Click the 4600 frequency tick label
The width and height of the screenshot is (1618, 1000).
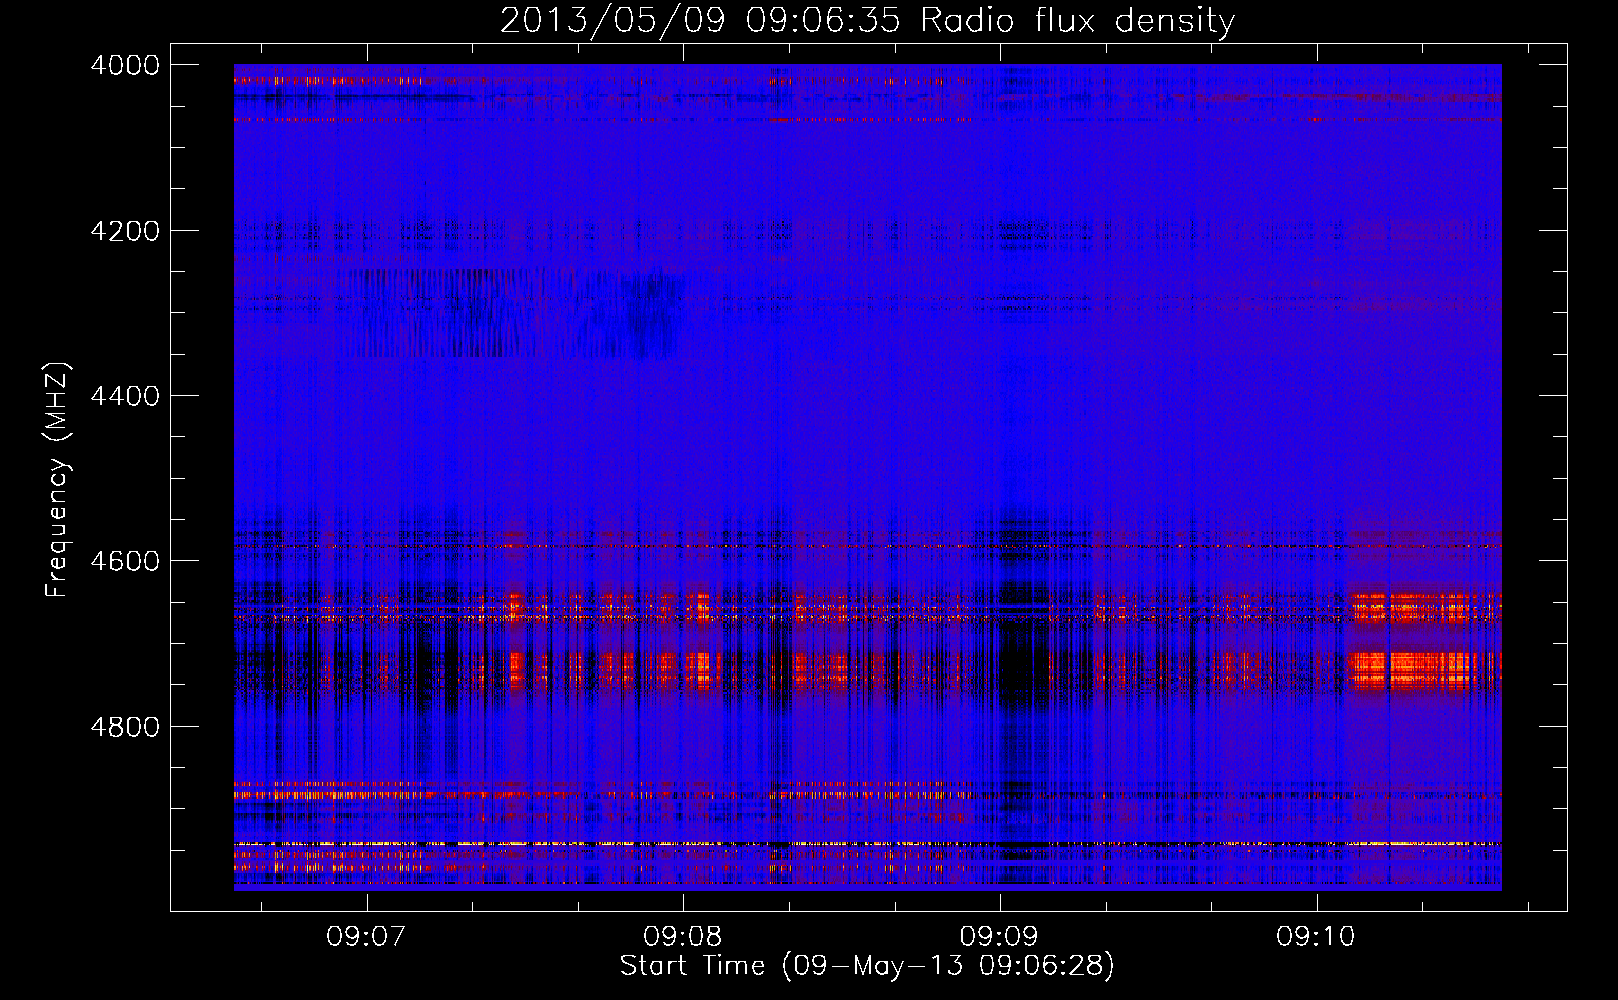click(x=125, y=561)
